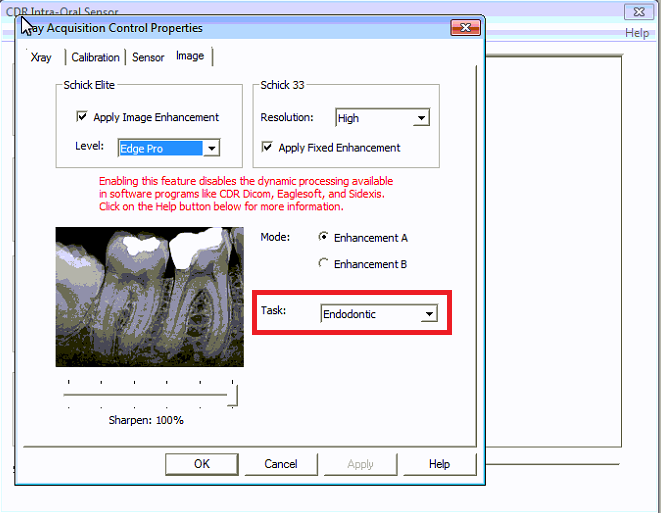Open the Help menu in main window
This screenshot has height=513, width=661.
[x=637, y=33]
